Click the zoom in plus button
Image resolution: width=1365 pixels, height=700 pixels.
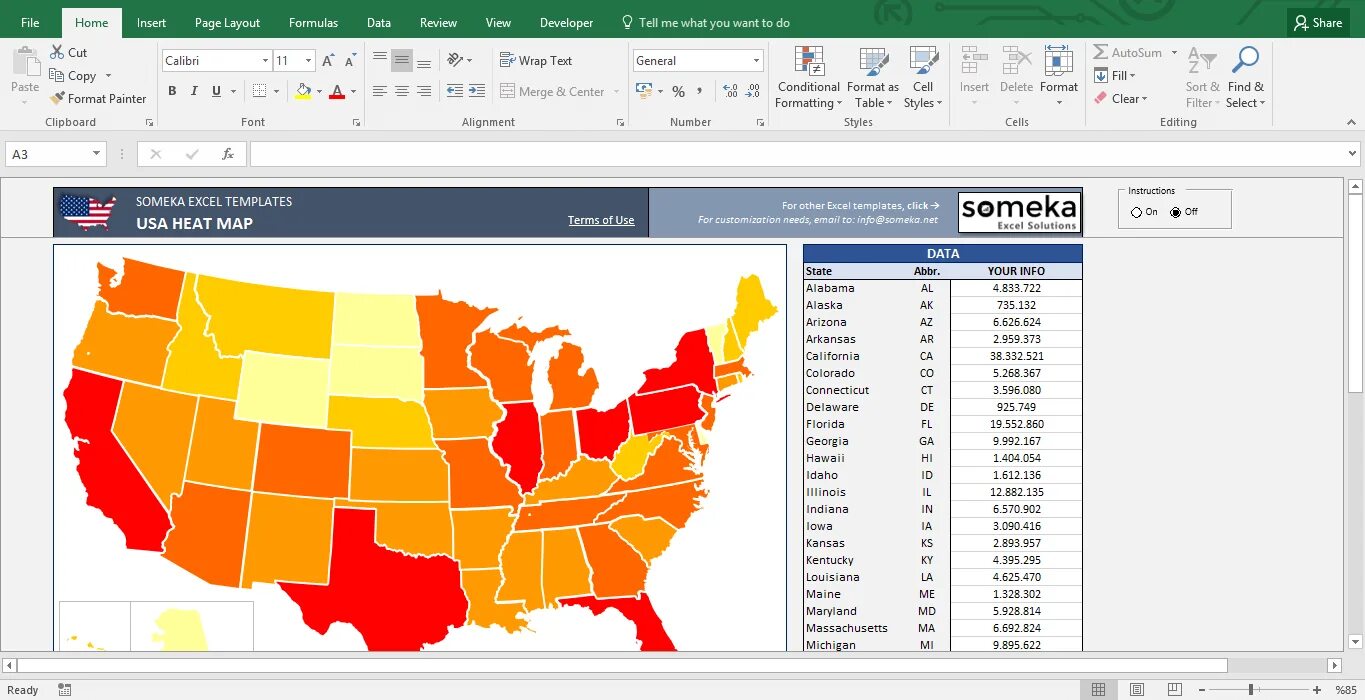[x=1319, y=689]
